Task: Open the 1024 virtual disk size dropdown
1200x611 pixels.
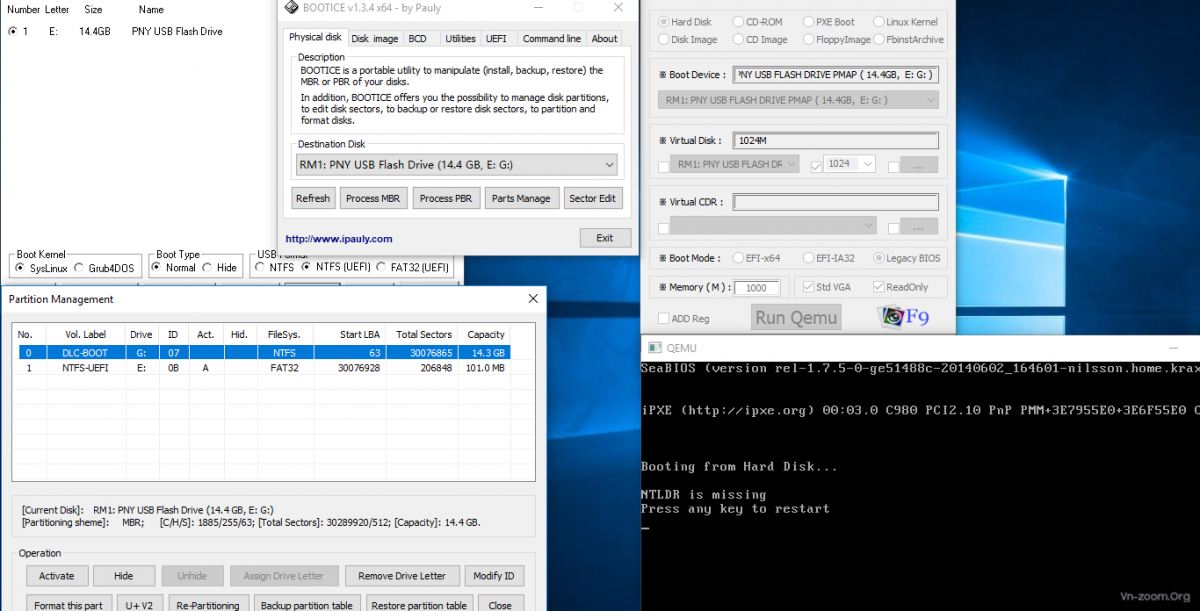Action: tap(866, 165)
